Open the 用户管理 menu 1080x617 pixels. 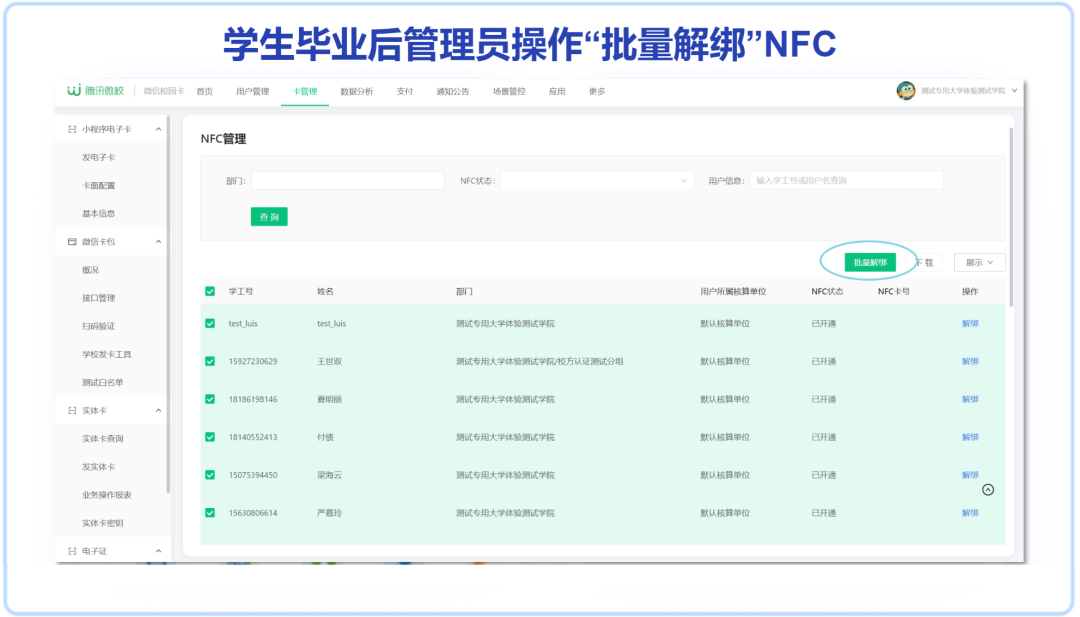(x=254, y=91)
